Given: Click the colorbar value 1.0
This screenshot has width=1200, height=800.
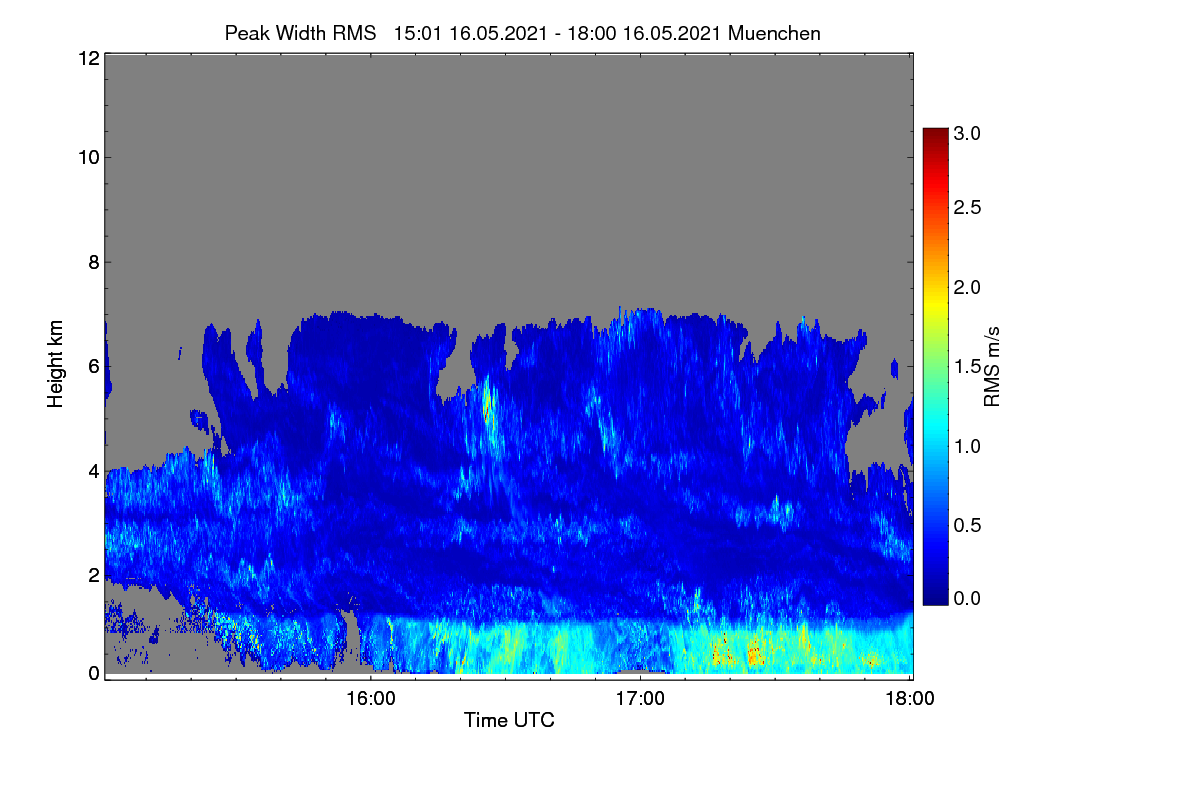Looking at the screenshot, I should pos(967,445).
